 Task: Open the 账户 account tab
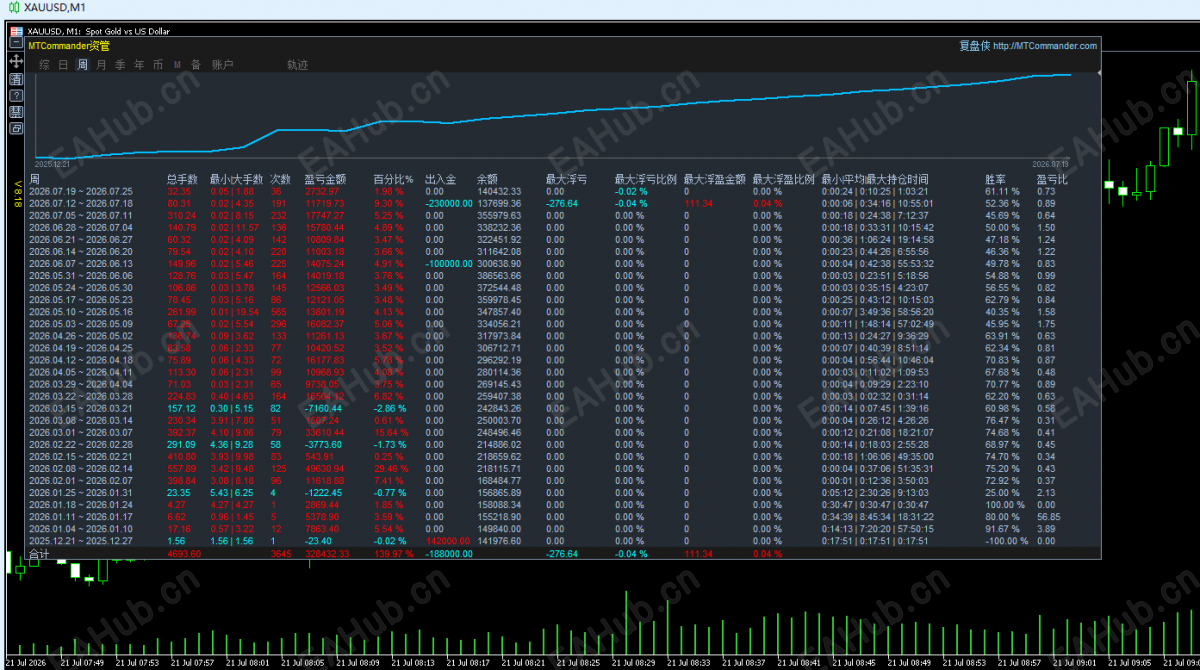pyautogui.click(x=223, y=65)
